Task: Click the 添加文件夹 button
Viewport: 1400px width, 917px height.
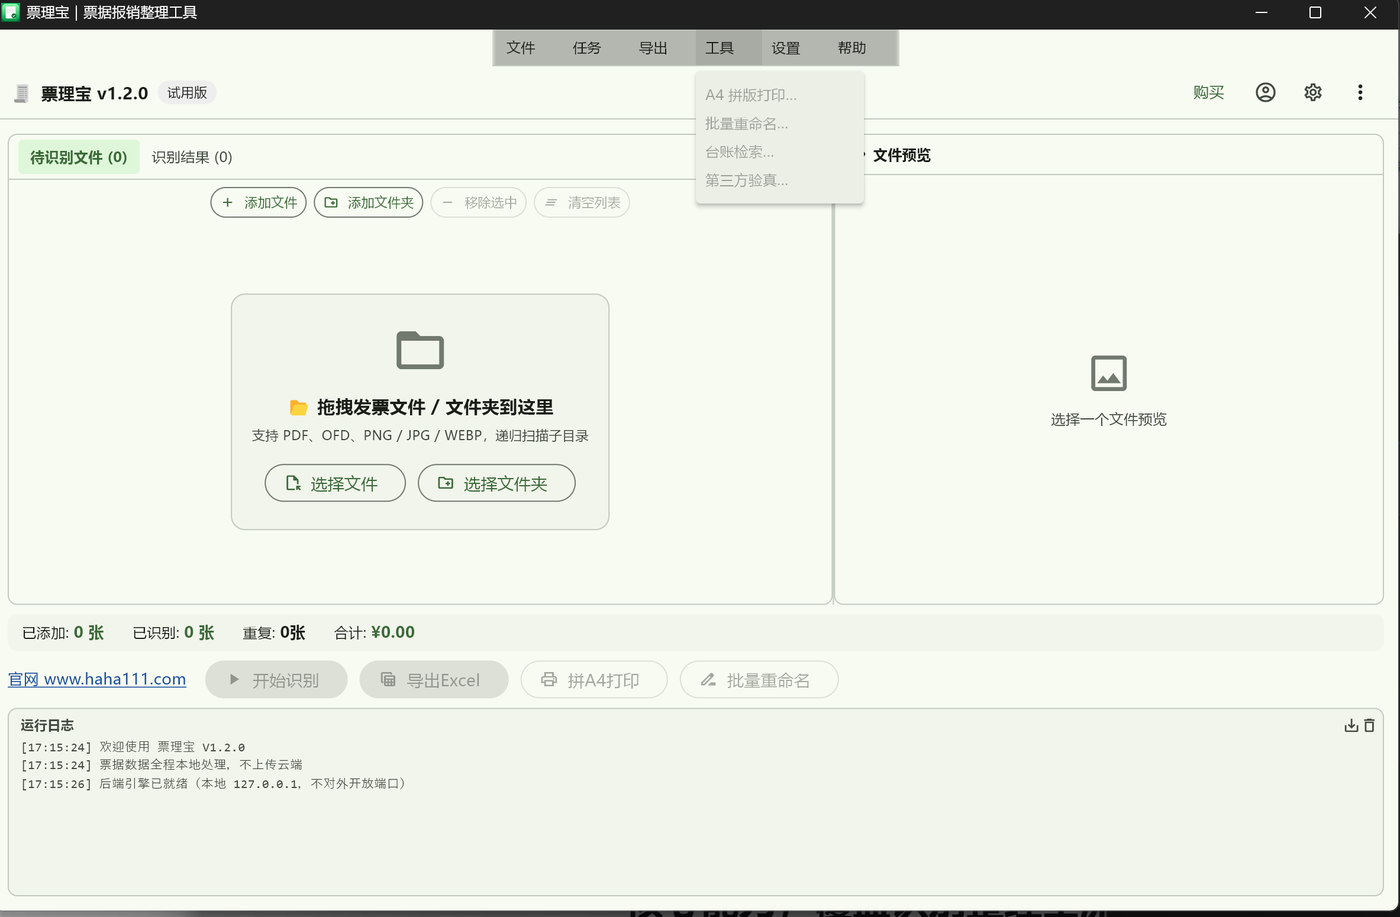Action: 369,202
